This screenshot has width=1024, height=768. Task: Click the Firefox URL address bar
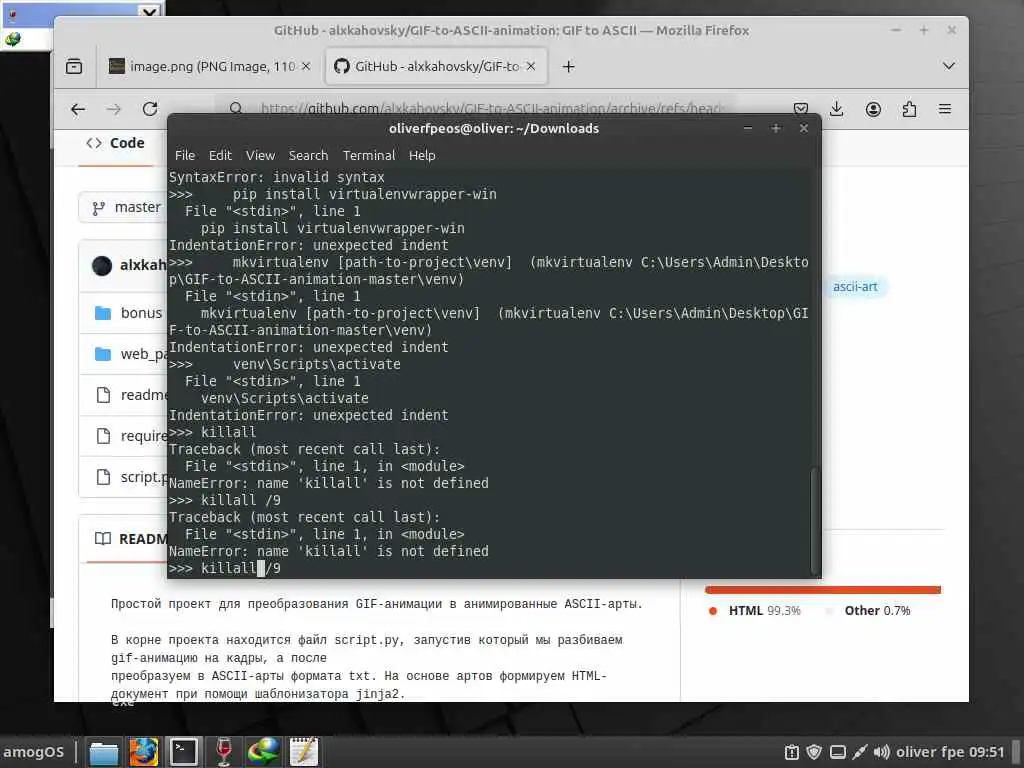[x=477, y=108]
